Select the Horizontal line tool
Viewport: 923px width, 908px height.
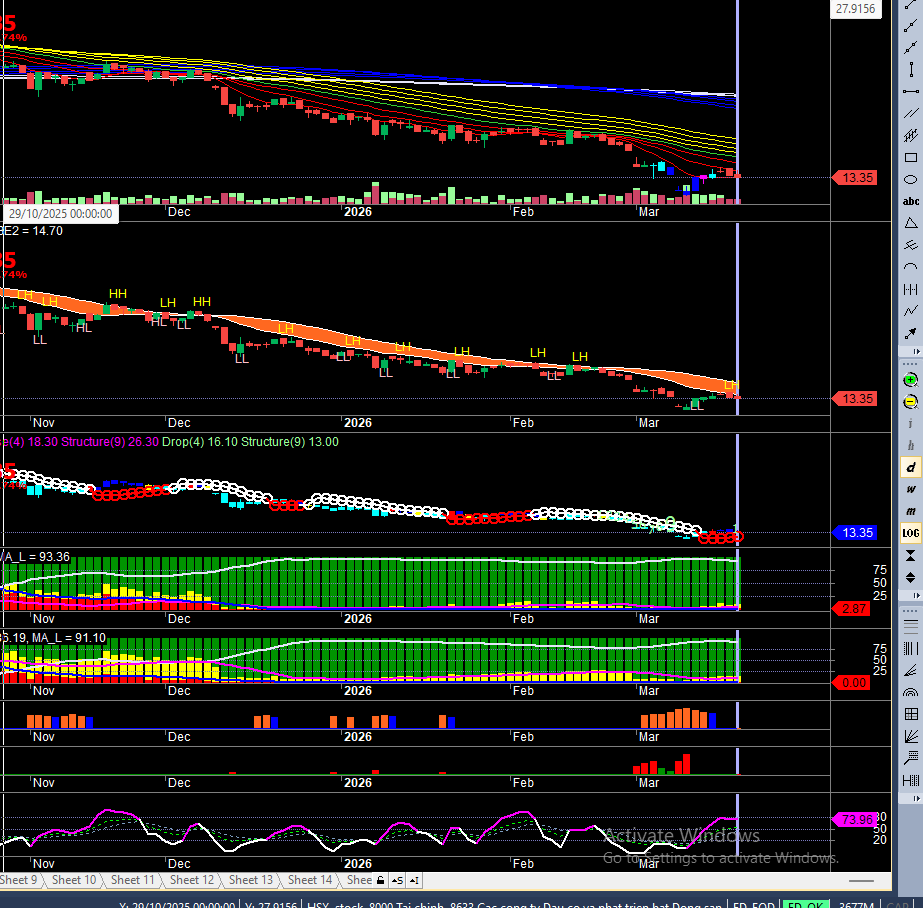[911, 91]
